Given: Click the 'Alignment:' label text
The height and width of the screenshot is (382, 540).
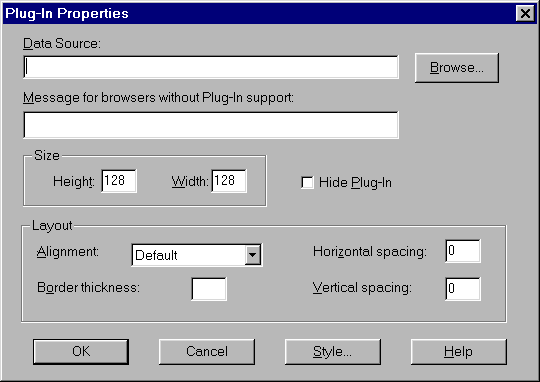Looking at the screenshot, I should coord(68,252).
